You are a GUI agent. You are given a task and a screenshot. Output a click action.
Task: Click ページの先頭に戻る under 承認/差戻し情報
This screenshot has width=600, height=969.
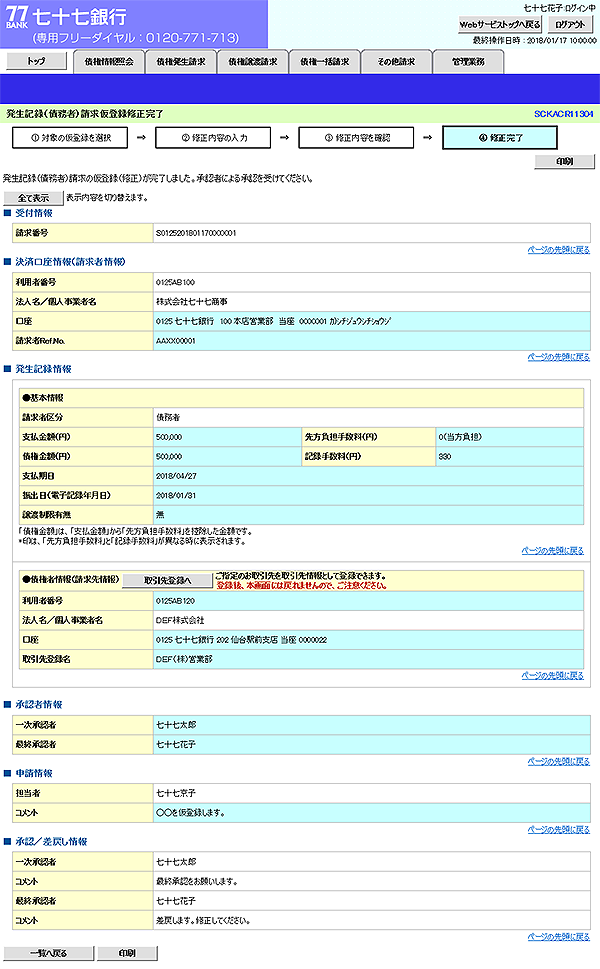click(559, 937)
